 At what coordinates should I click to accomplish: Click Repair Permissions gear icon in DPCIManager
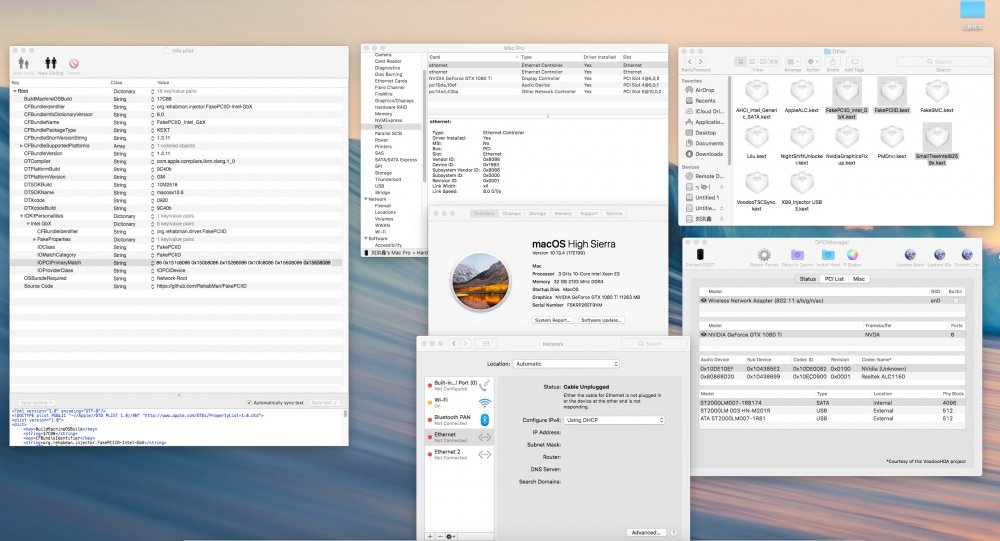tap(763, 255)
